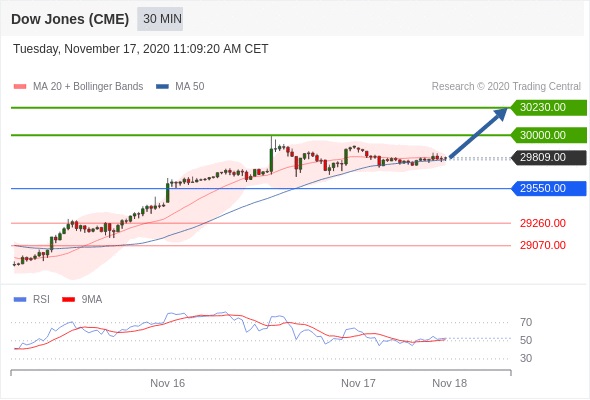Click the 30000.00 resistance price tag
This screenshot has width=590, height=400.
pyautogui.click(x=549, y=135)
